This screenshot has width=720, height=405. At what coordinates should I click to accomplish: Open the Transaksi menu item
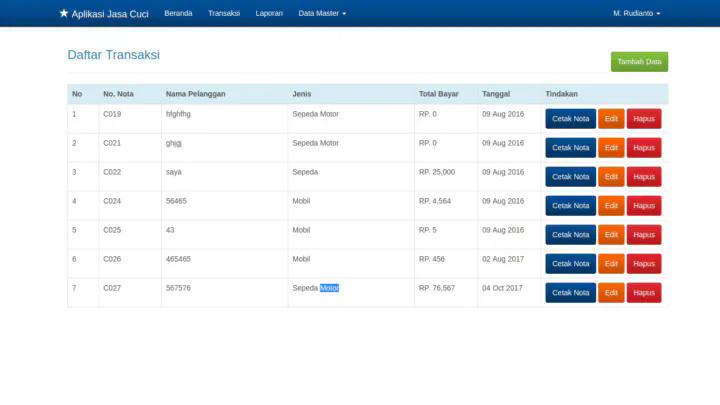point(224,13)
